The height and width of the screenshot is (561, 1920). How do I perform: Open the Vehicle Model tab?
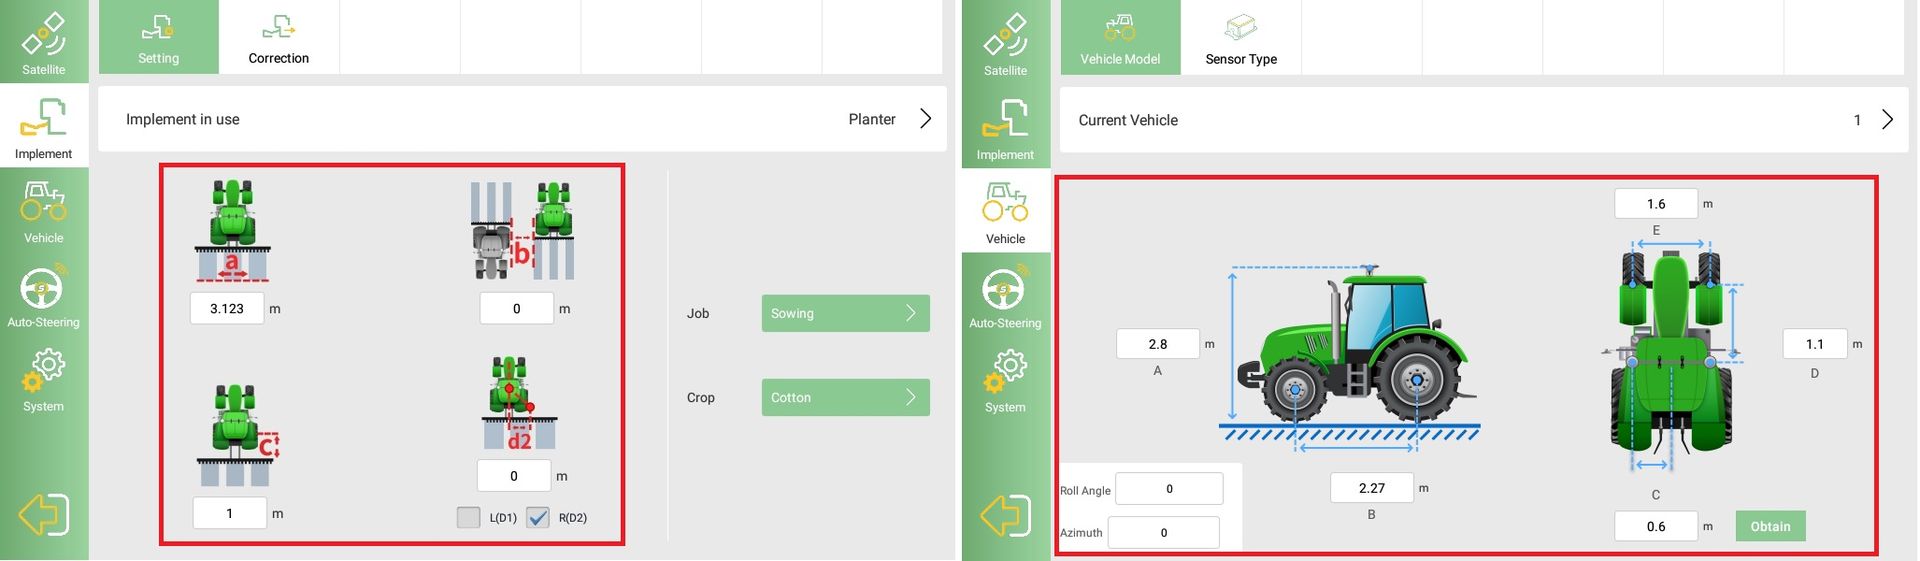[1120, 38]
